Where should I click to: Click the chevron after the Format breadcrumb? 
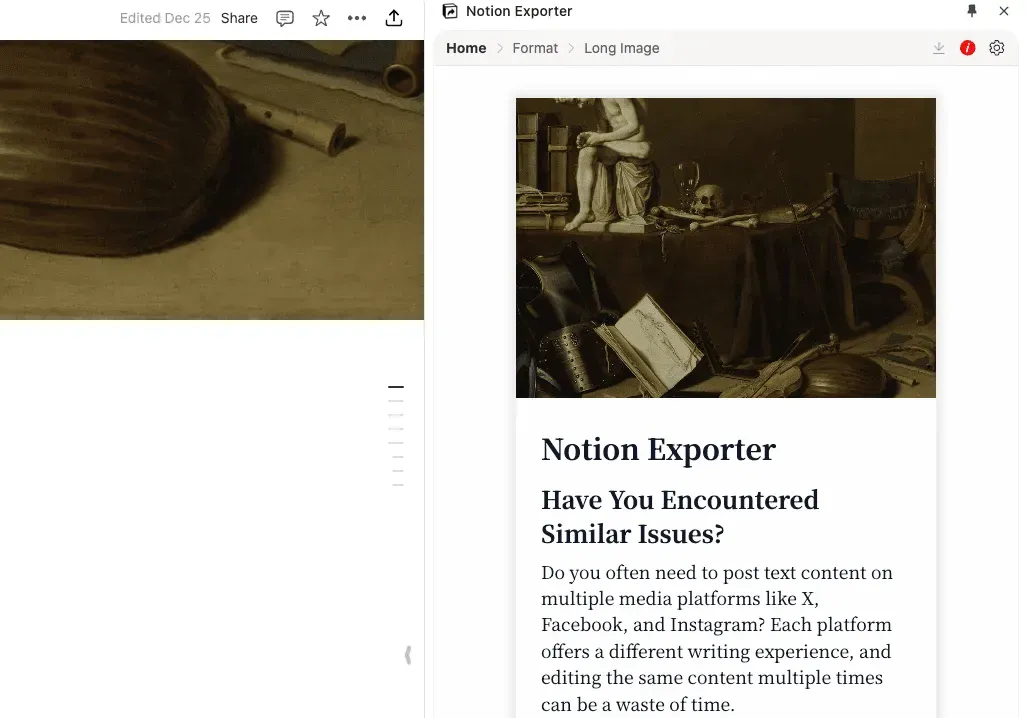pyautogui.click(x=570, y=47)
